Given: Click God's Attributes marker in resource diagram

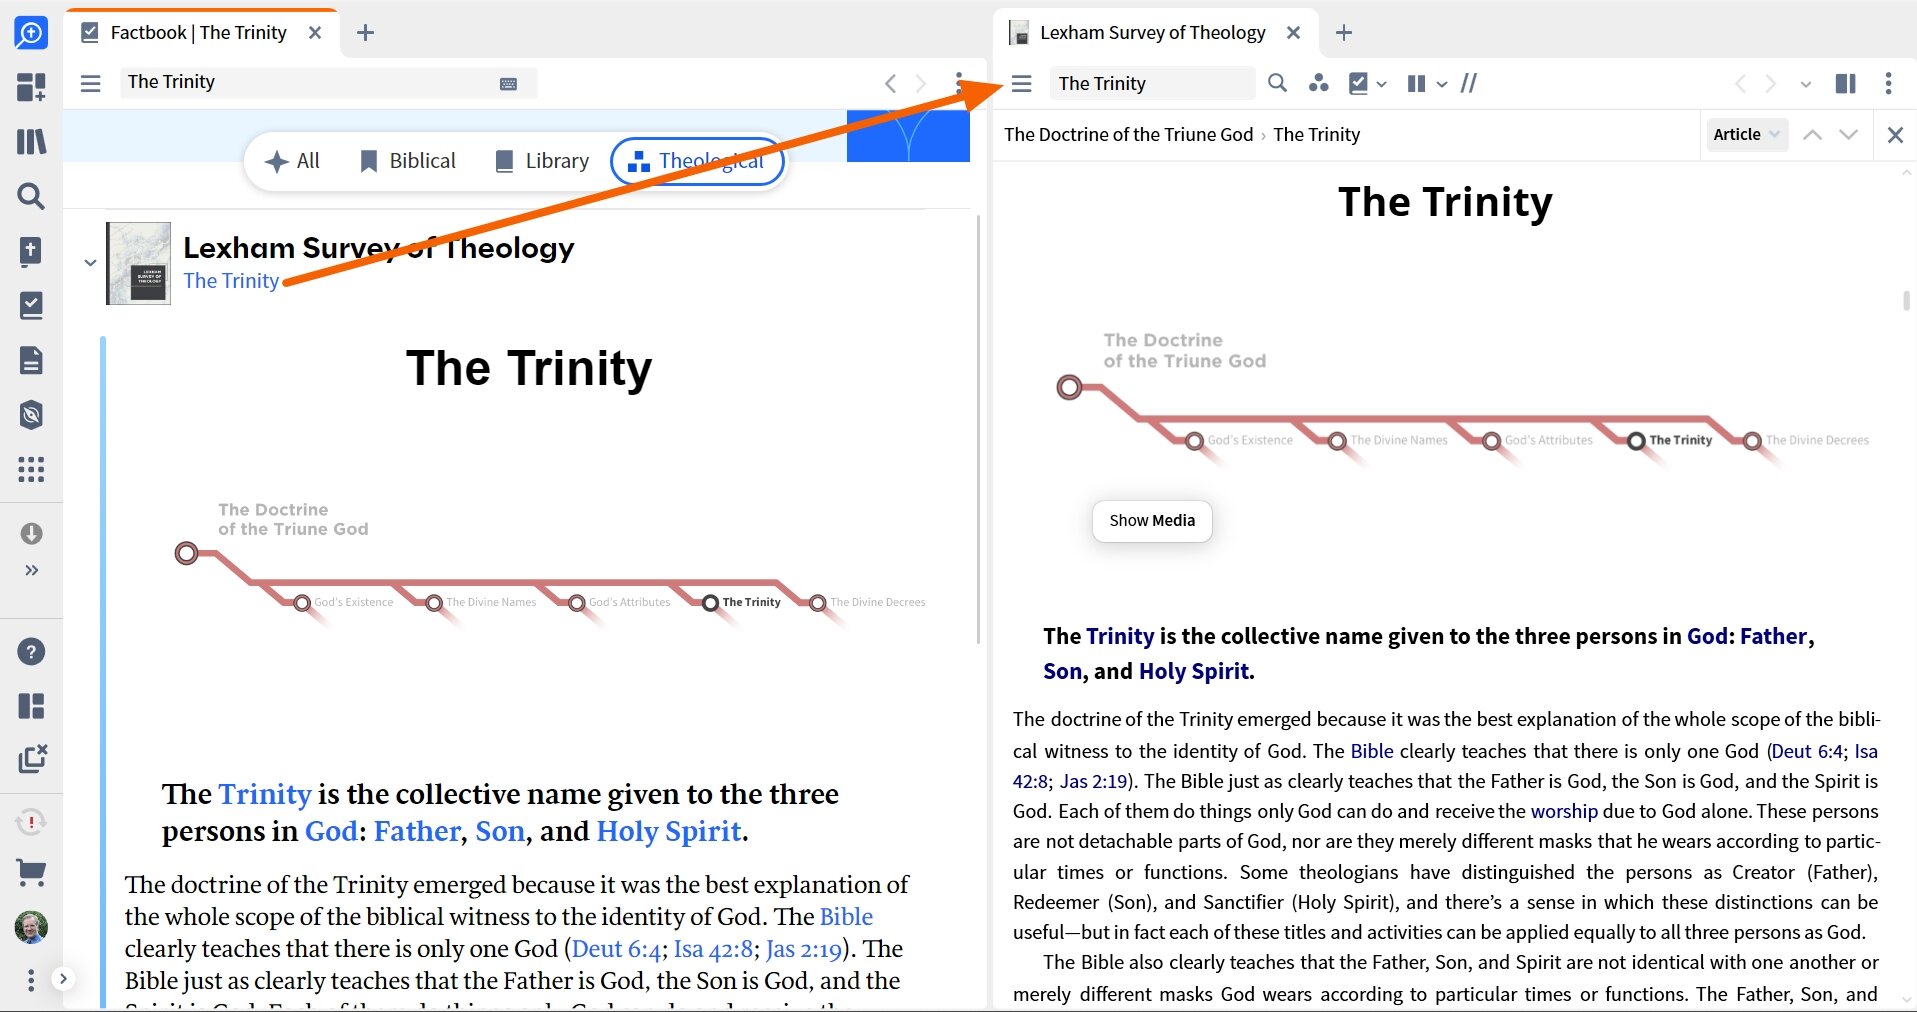Looking at the screenshot, I should click(1491, 441).
